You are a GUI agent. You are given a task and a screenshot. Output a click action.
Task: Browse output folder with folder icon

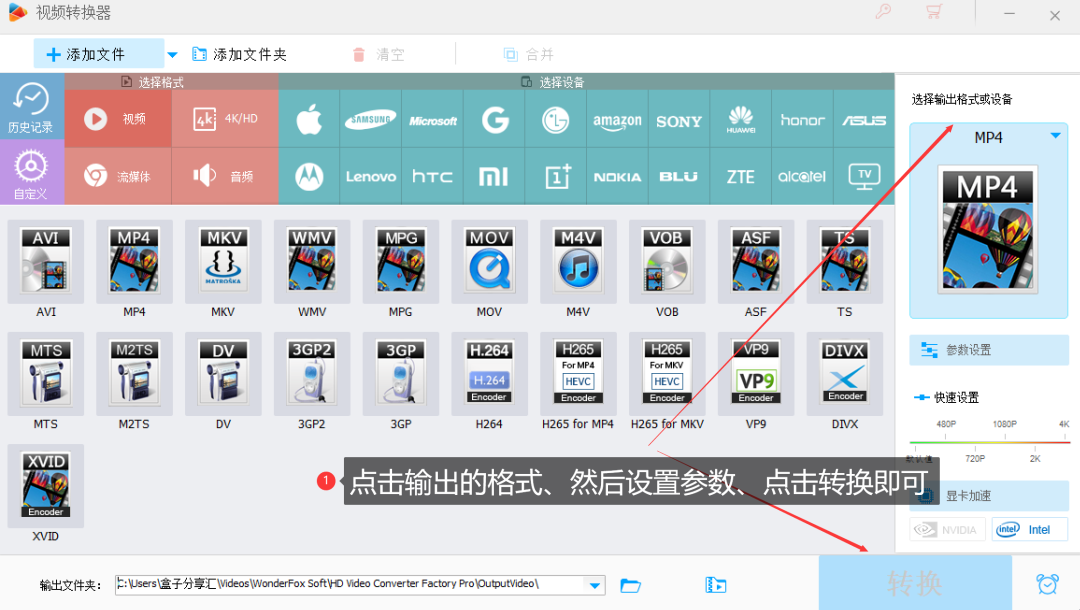tap(630, 585)
